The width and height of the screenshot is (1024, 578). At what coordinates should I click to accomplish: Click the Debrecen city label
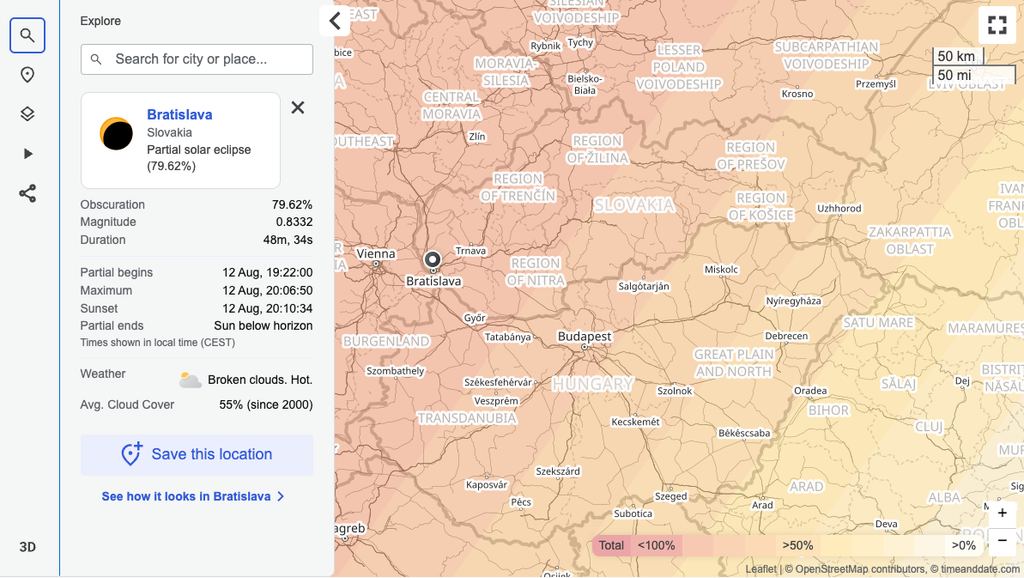(786, 336)
